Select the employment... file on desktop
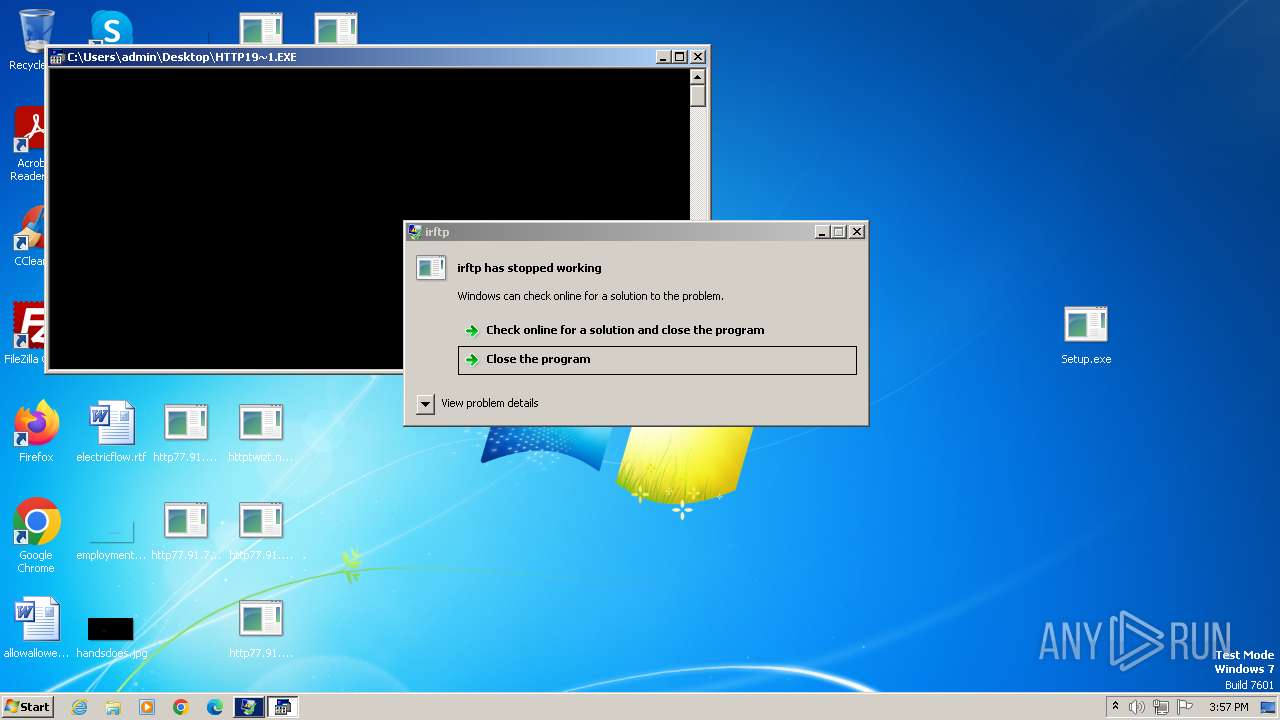Image resolution: width=1280 pixels, height=720 pixels. (x=111, y=538)
